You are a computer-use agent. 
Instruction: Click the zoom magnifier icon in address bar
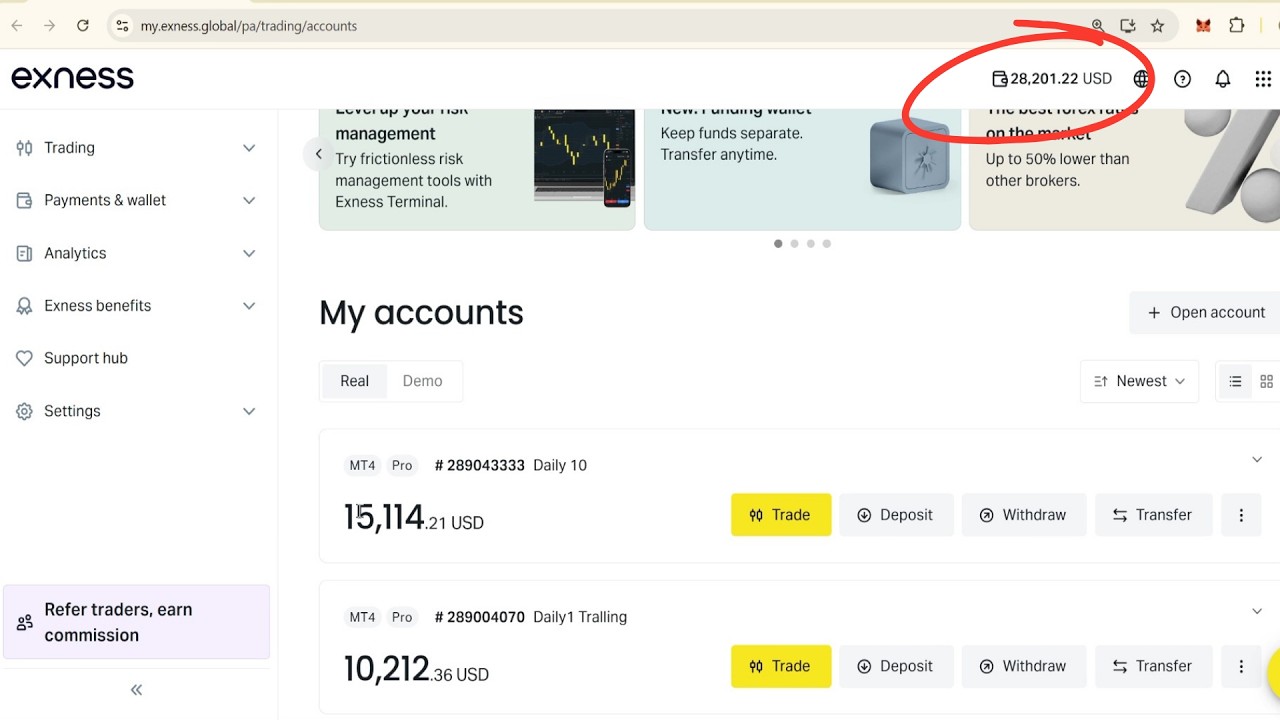click(1098, 26)
